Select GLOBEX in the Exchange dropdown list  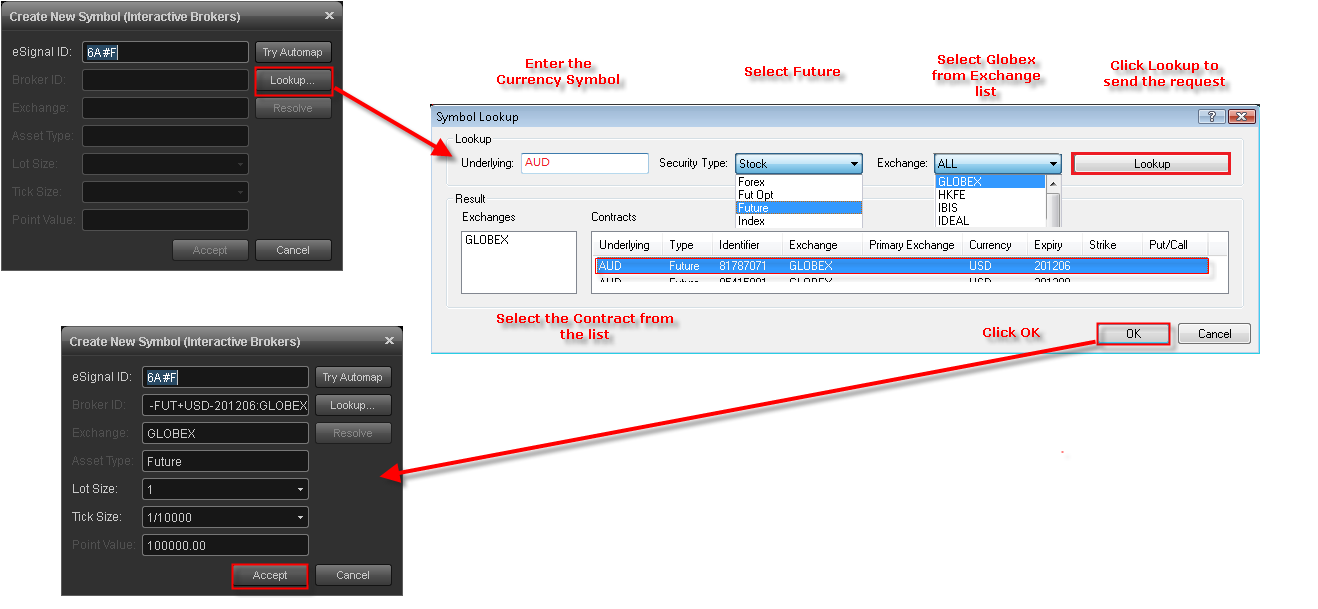(990, 182)
